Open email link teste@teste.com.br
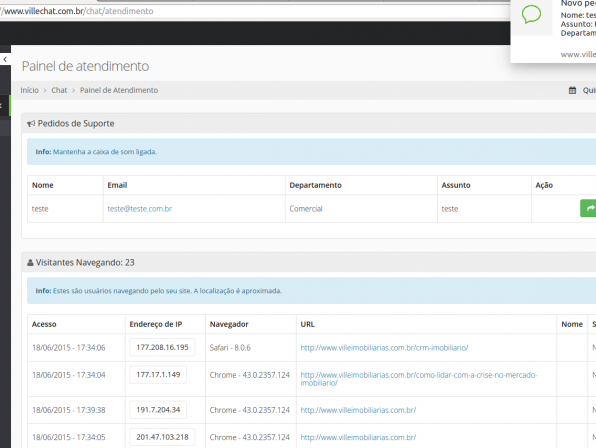The width and height of the screenshot is (596, 448). [139, 209]
